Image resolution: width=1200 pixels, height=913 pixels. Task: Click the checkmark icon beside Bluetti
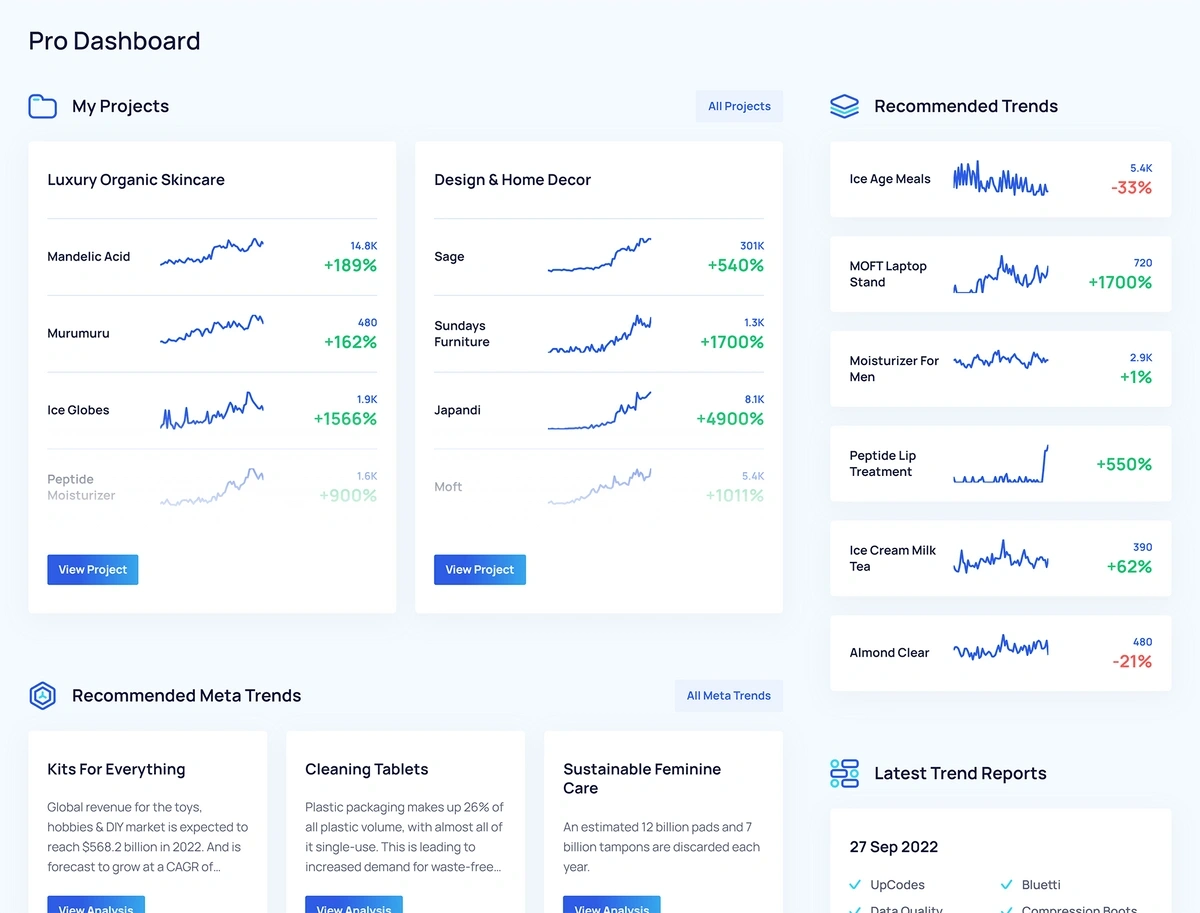1007,885
